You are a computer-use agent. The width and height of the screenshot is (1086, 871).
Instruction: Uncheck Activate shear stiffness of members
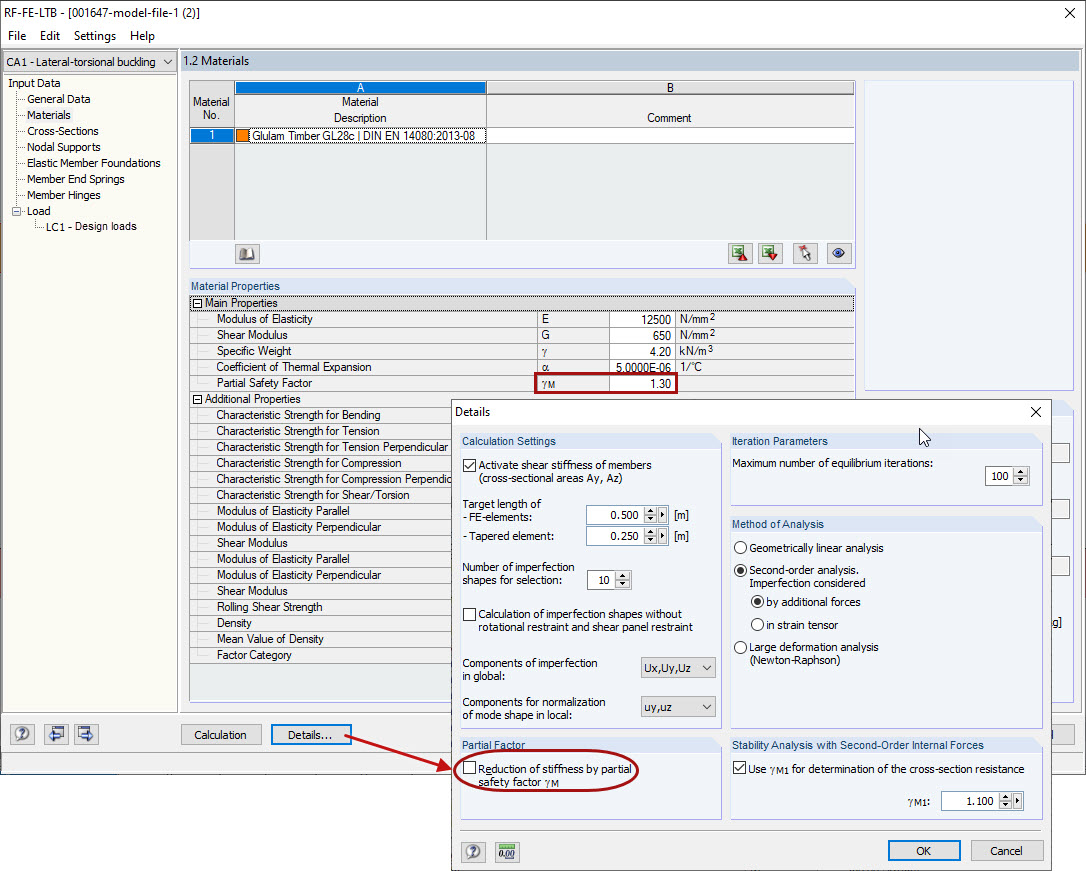(x=469, y=463)
